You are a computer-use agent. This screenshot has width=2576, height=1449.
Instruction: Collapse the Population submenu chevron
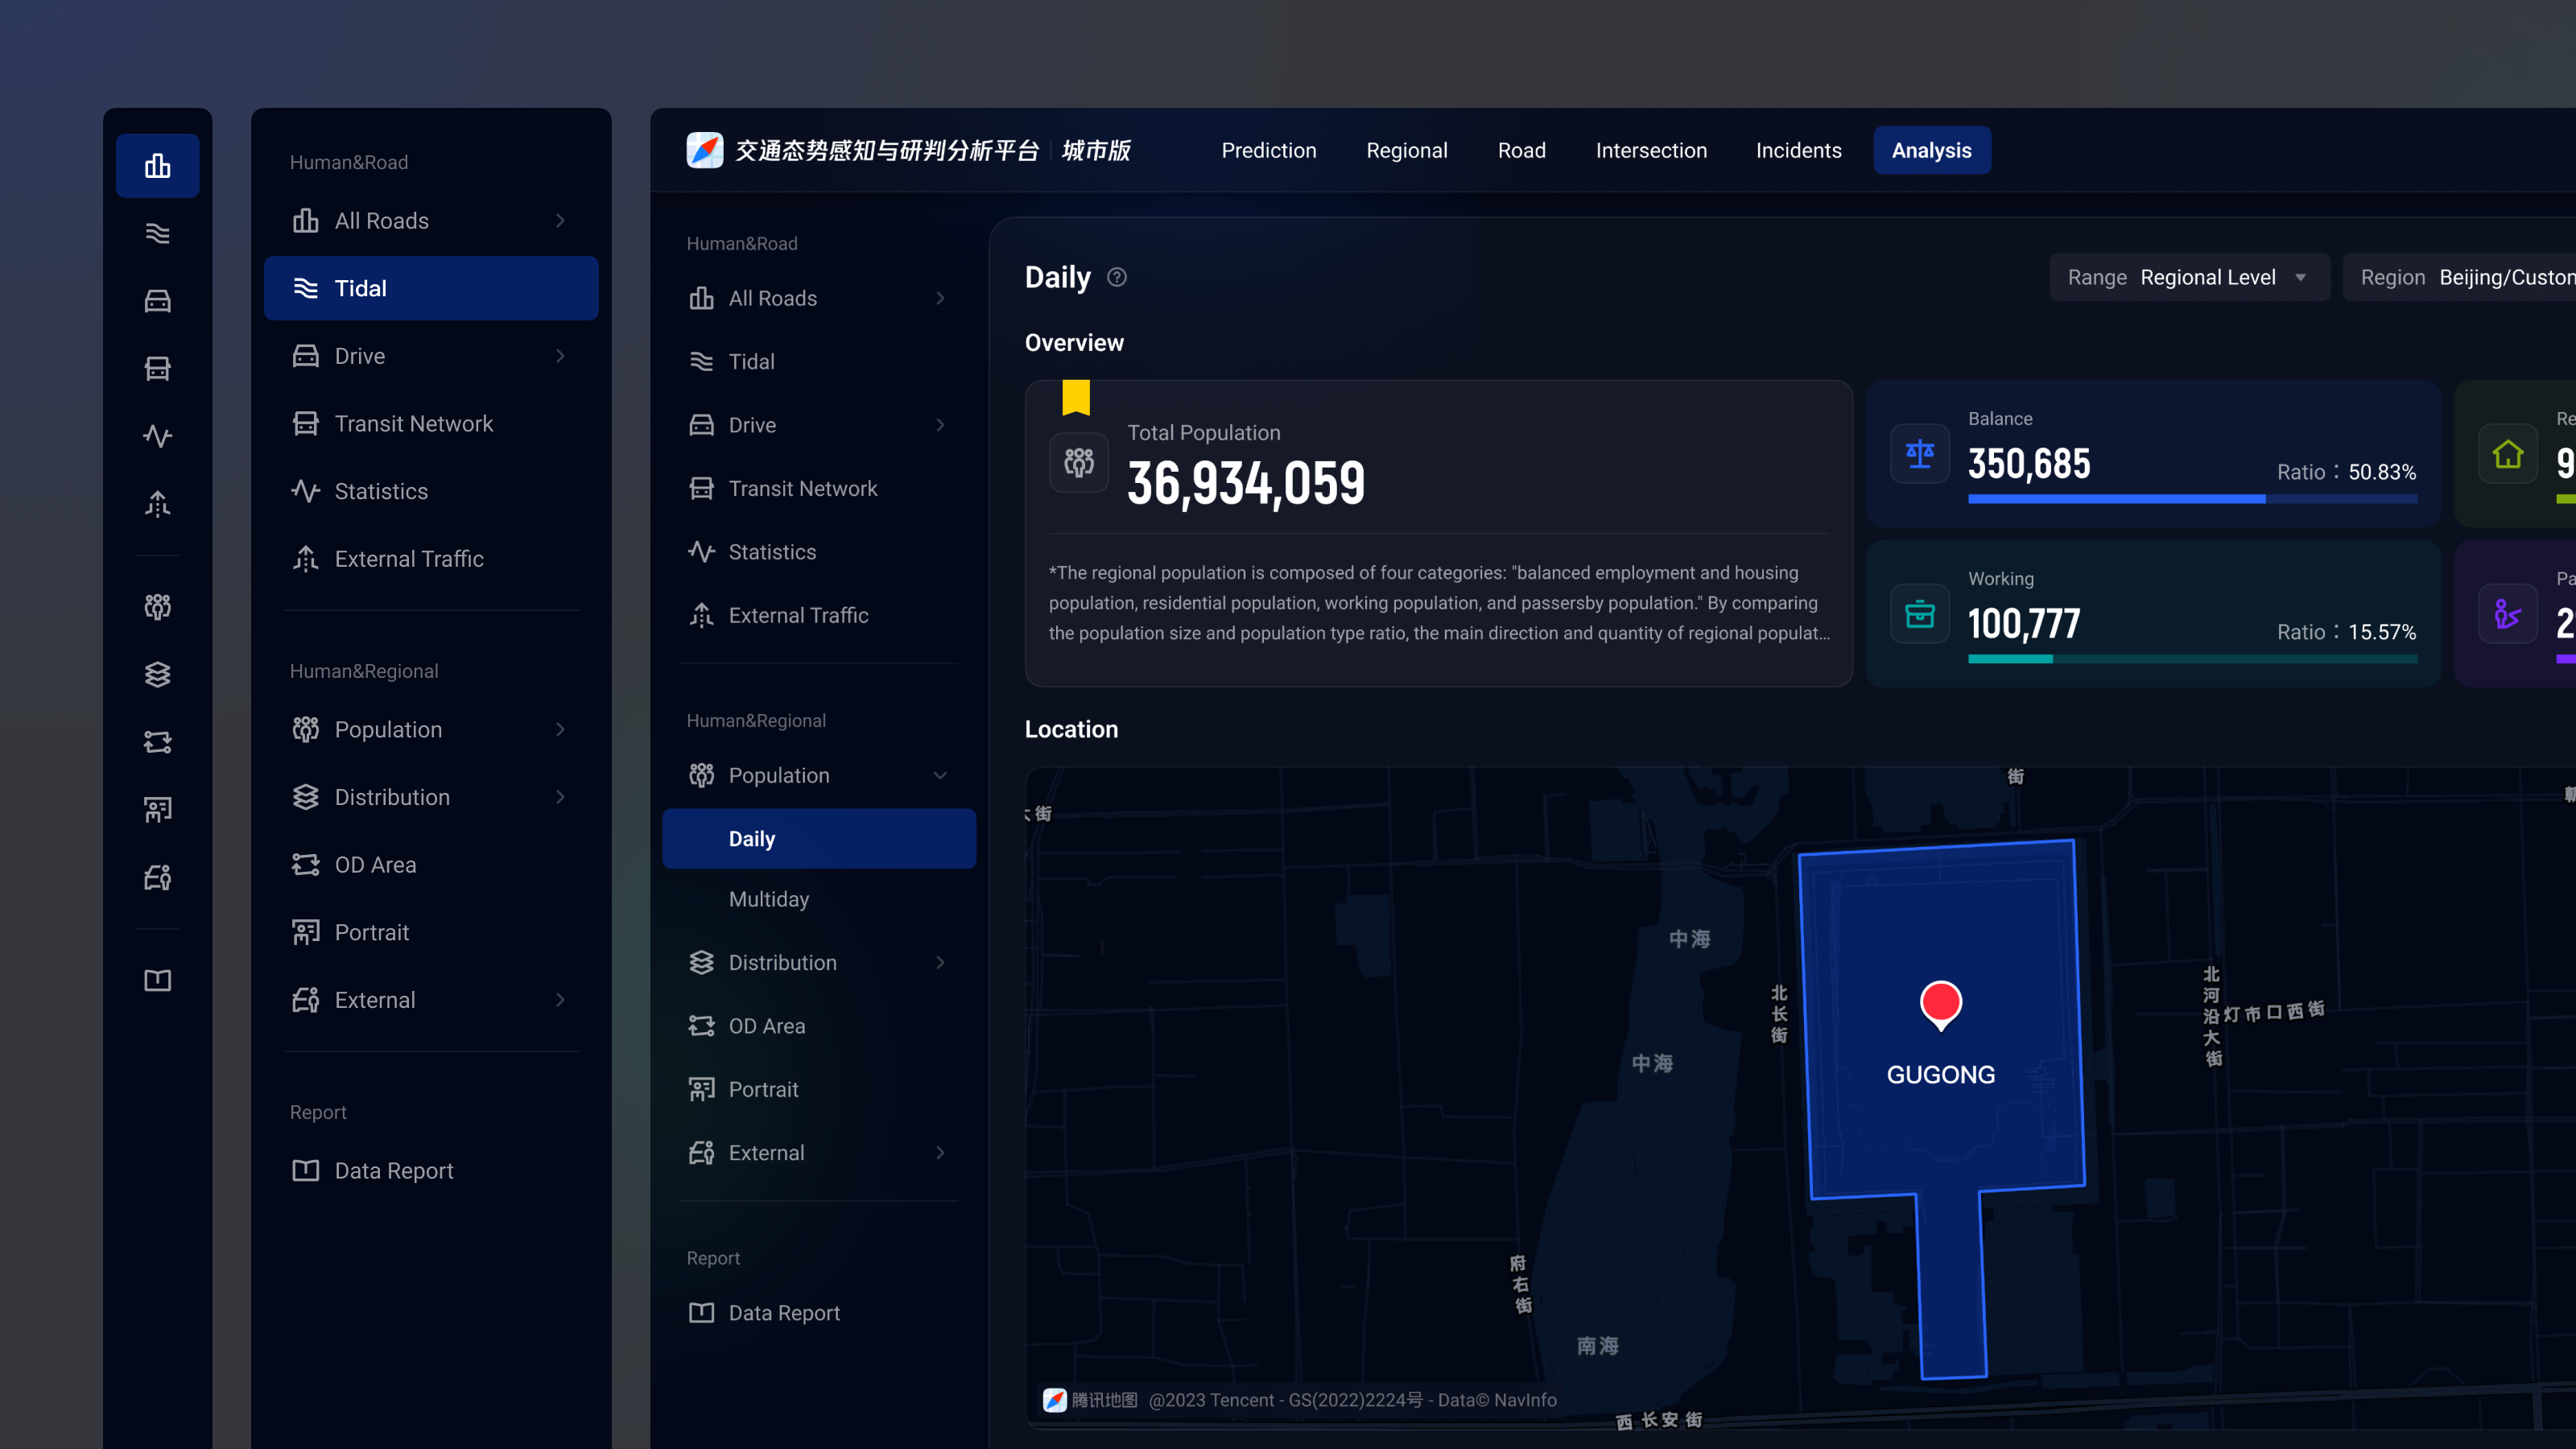click(x=940, y=775)
